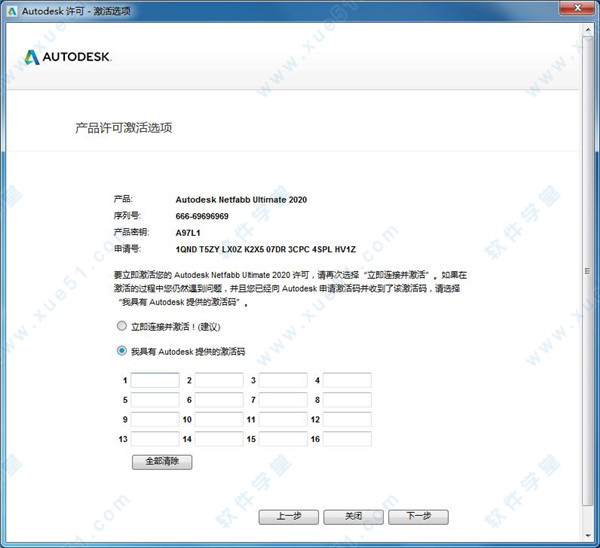The height and width of the screenshot is (548, 600).
Task: Close the Autodesk license window
Action: (x=578, y=8)
